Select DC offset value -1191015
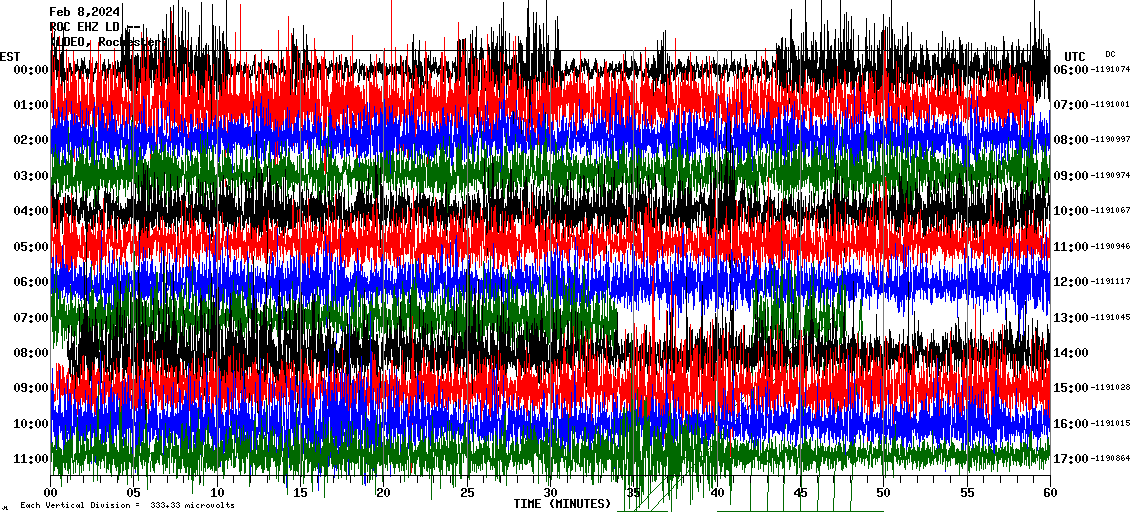 point(1110,423)
